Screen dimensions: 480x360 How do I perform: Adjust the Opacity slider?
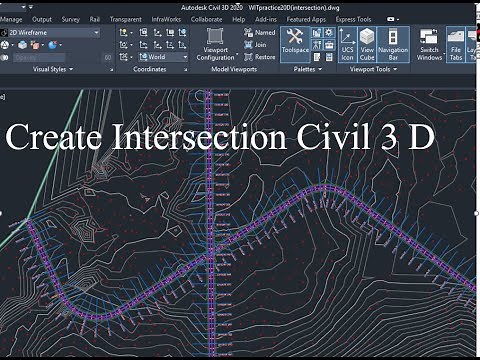[x=40, y=57]
